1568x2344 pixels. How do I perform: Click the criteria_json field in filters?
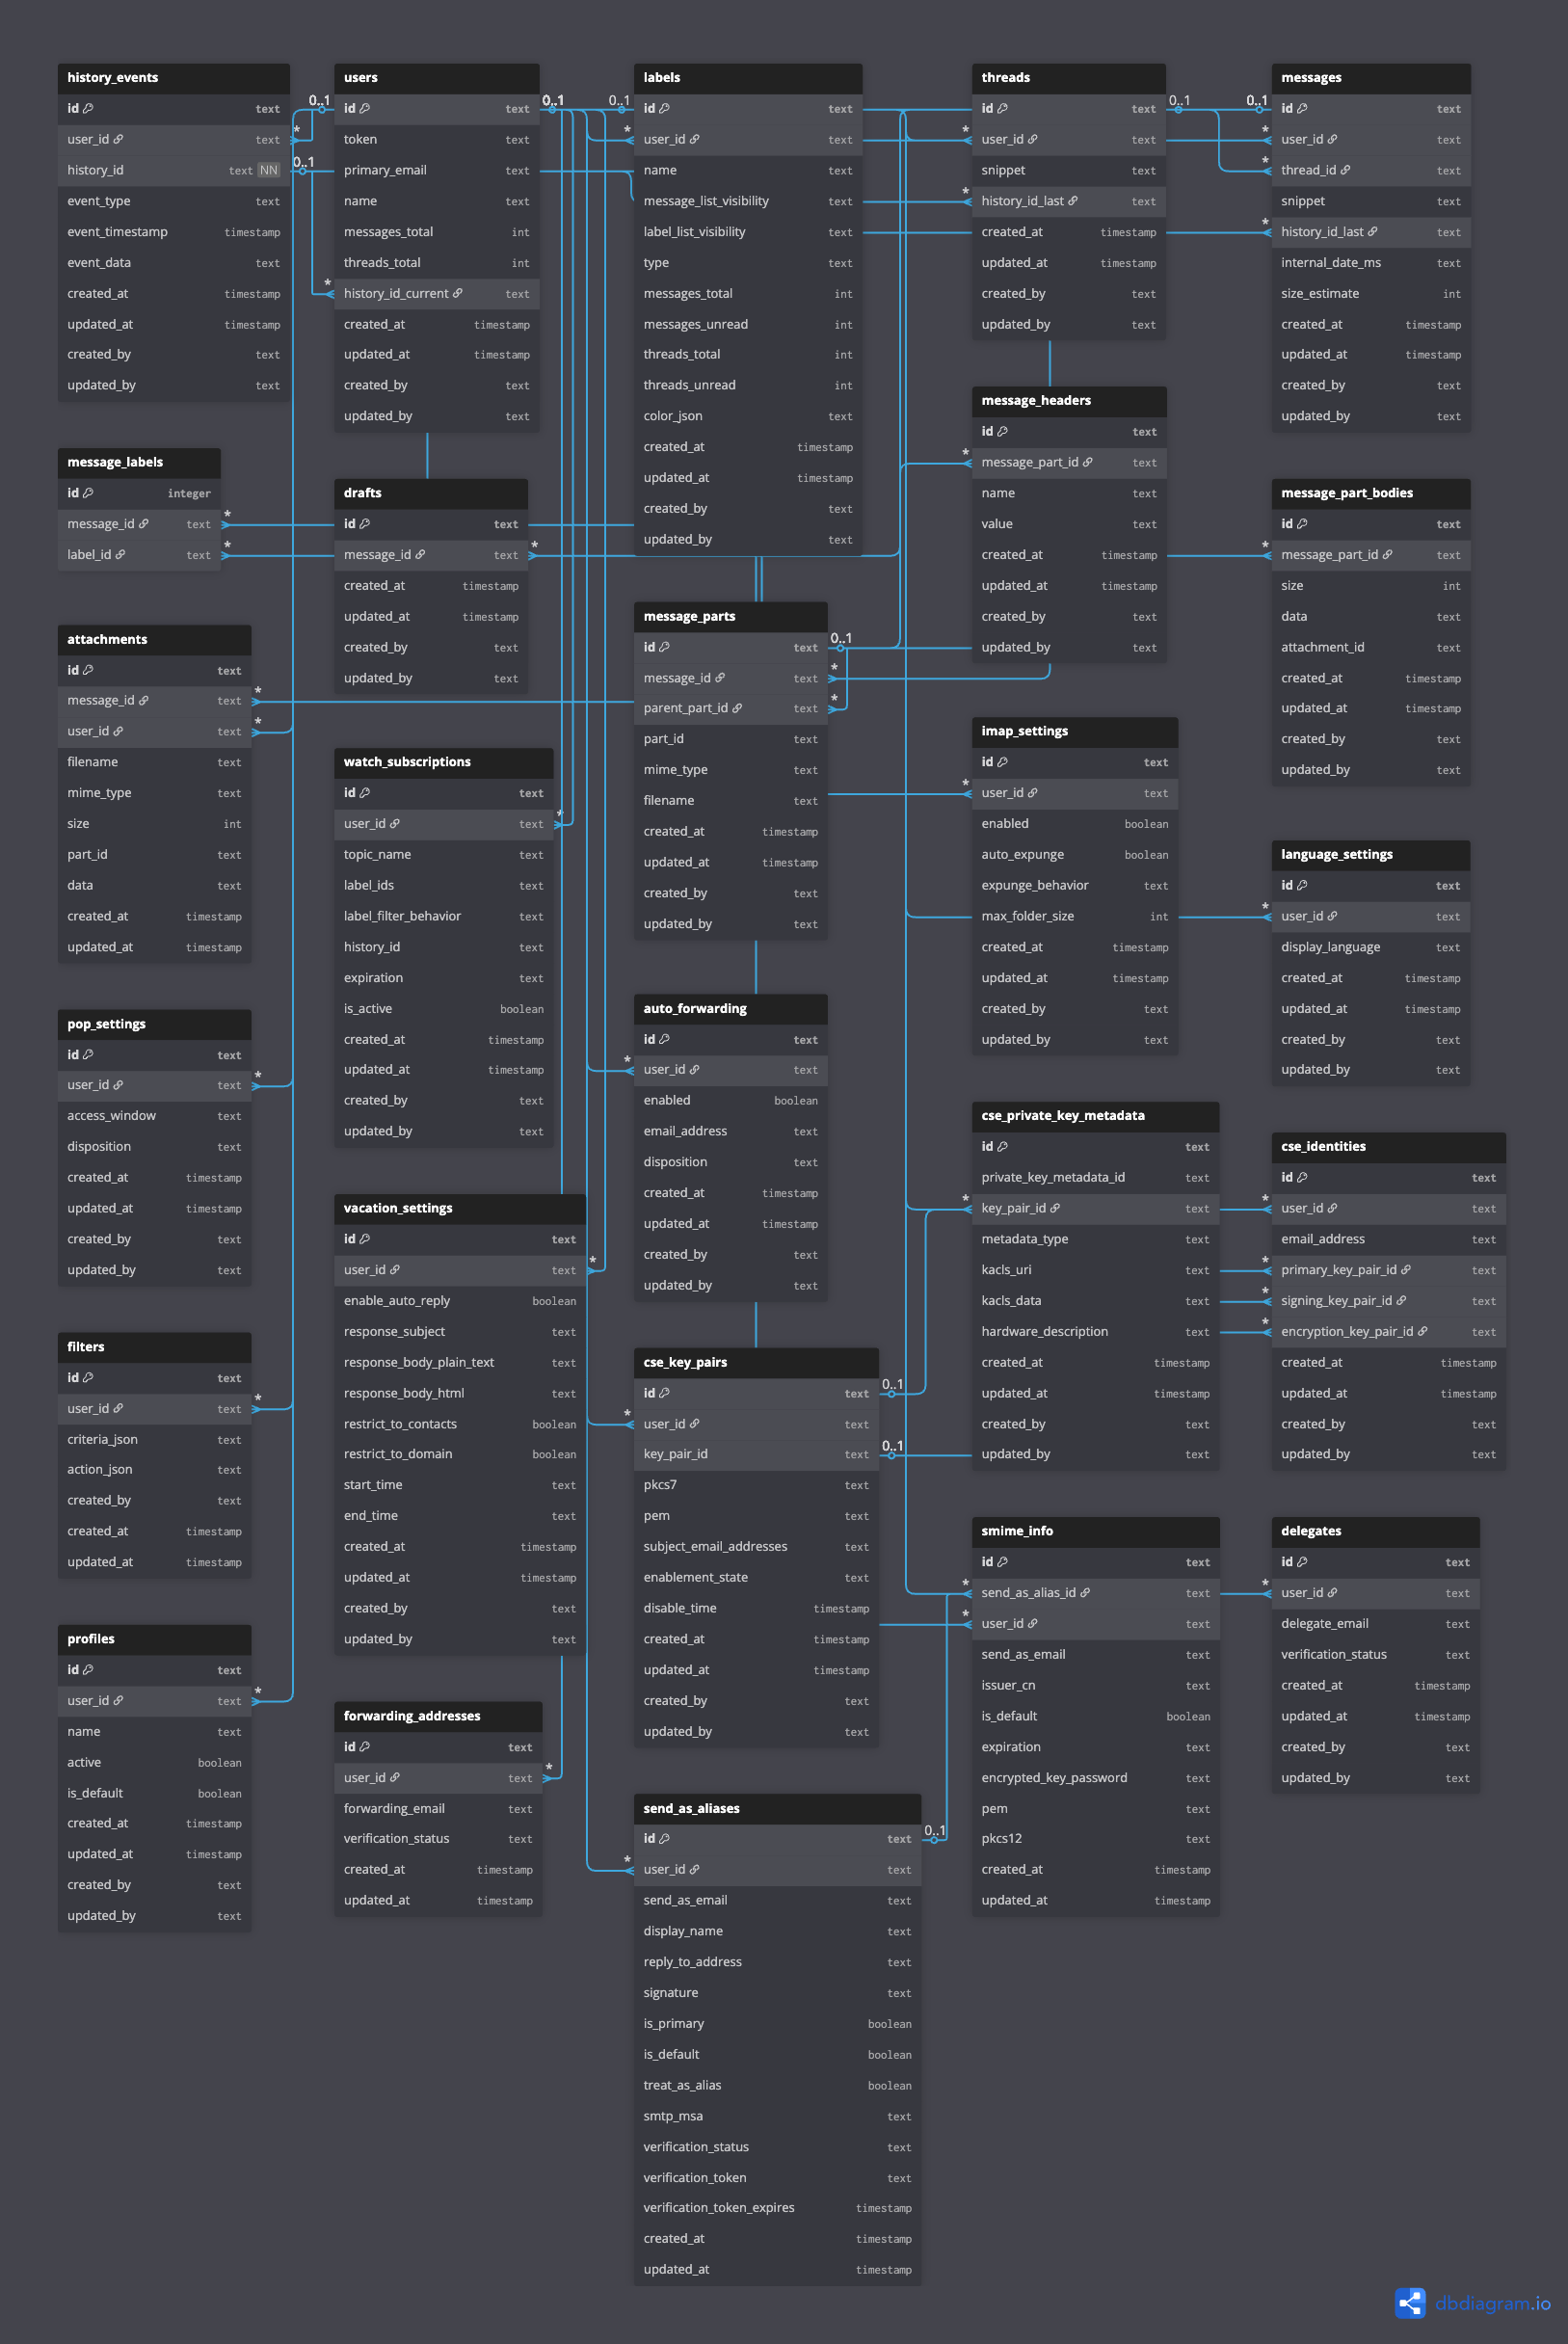click(x=155, y=1439)
